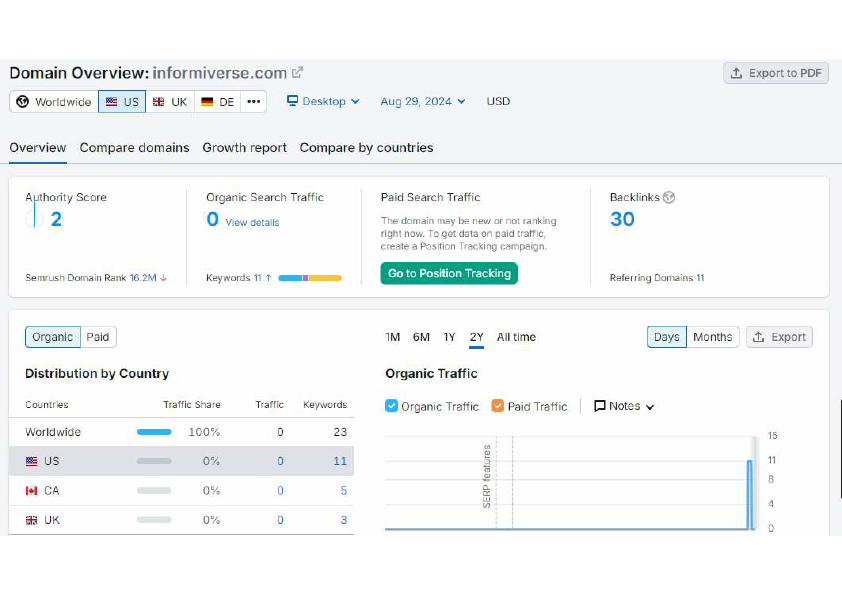Open informiverse.com external link icon
This screenshot has width=842, height=595.
297,72
